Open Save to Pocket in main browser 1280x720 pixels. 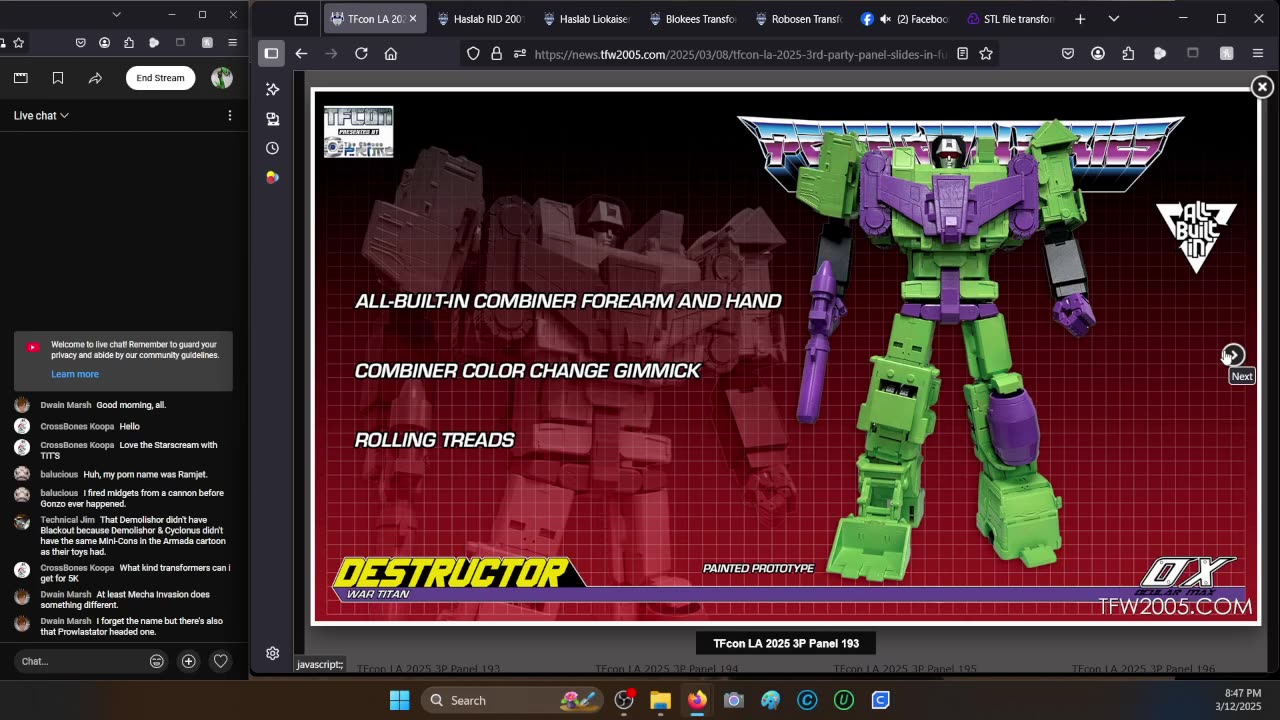click(x=1068, y=54)
